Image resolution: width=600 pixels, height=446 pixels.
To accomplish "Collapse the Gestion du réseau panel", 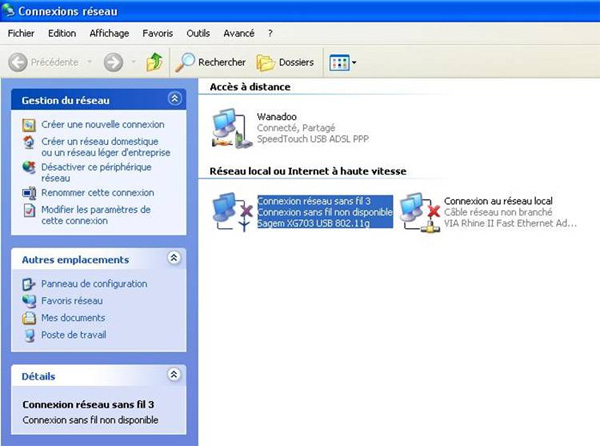I will [174, 99].
